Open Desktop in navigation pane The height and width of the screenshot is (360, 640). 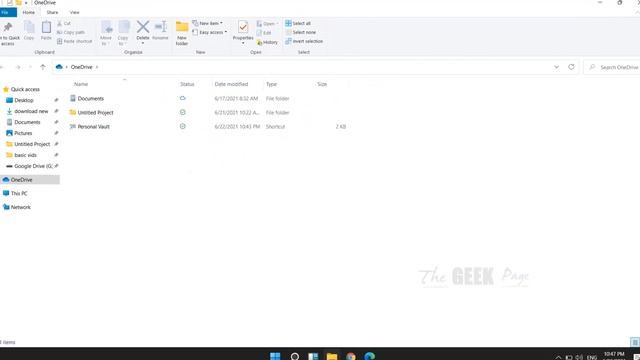click(24, 100)
